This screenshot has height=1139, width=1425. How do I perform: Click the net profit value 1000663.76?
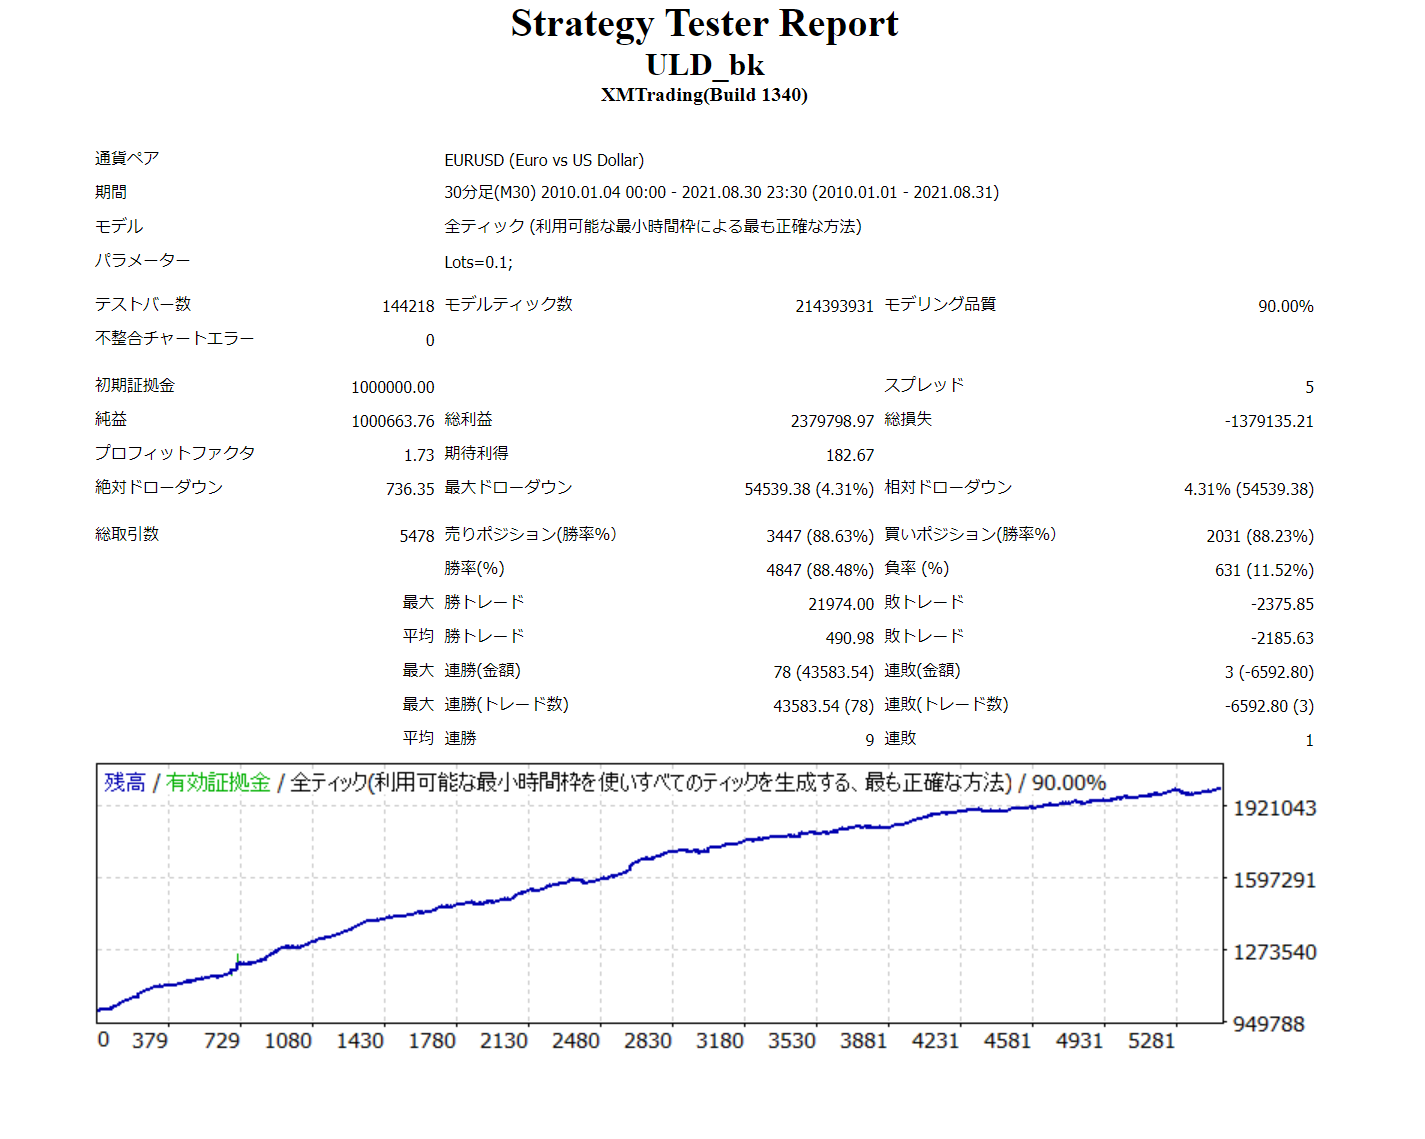pos(392,421)
